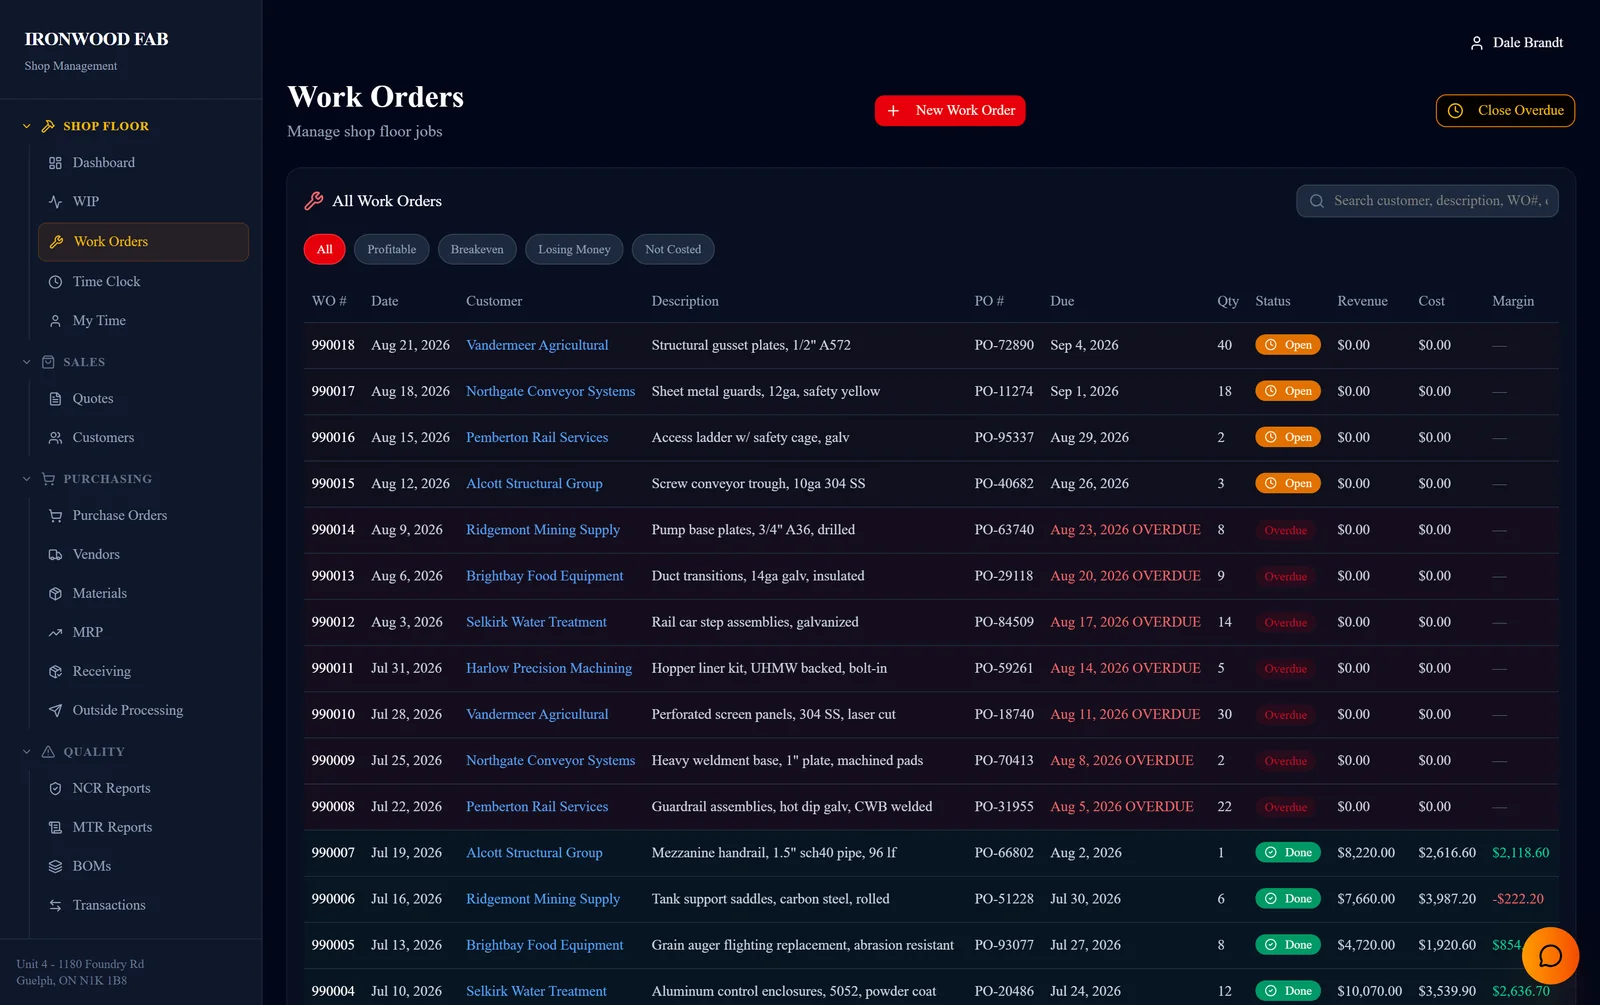Click Open status badge on WO 990017
The width and height of the screenshot is (1600, 1005).
tap(1288, 392)
